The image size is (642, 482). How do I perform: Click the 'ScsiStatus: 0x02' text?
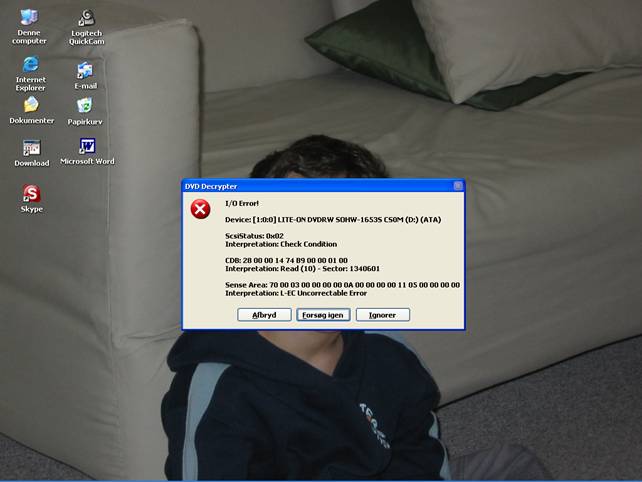click(254, 236)
